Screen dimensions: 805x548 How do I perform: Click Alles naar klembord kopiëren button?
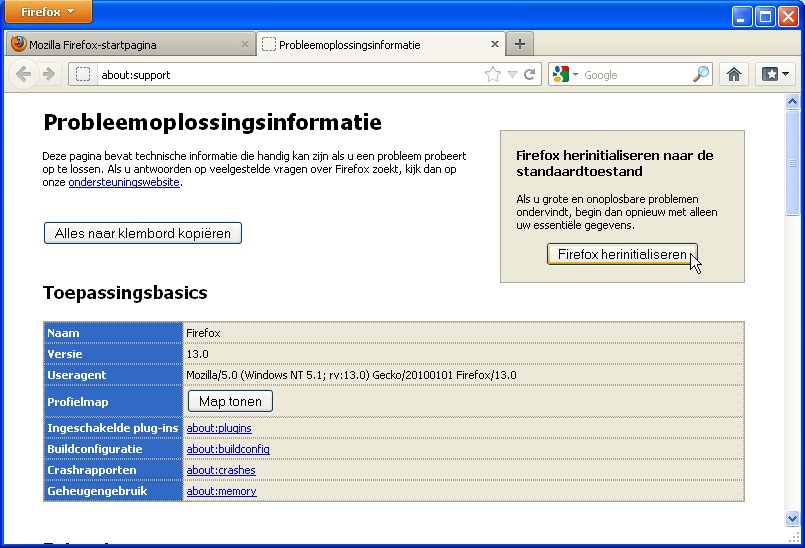[143, 233]
